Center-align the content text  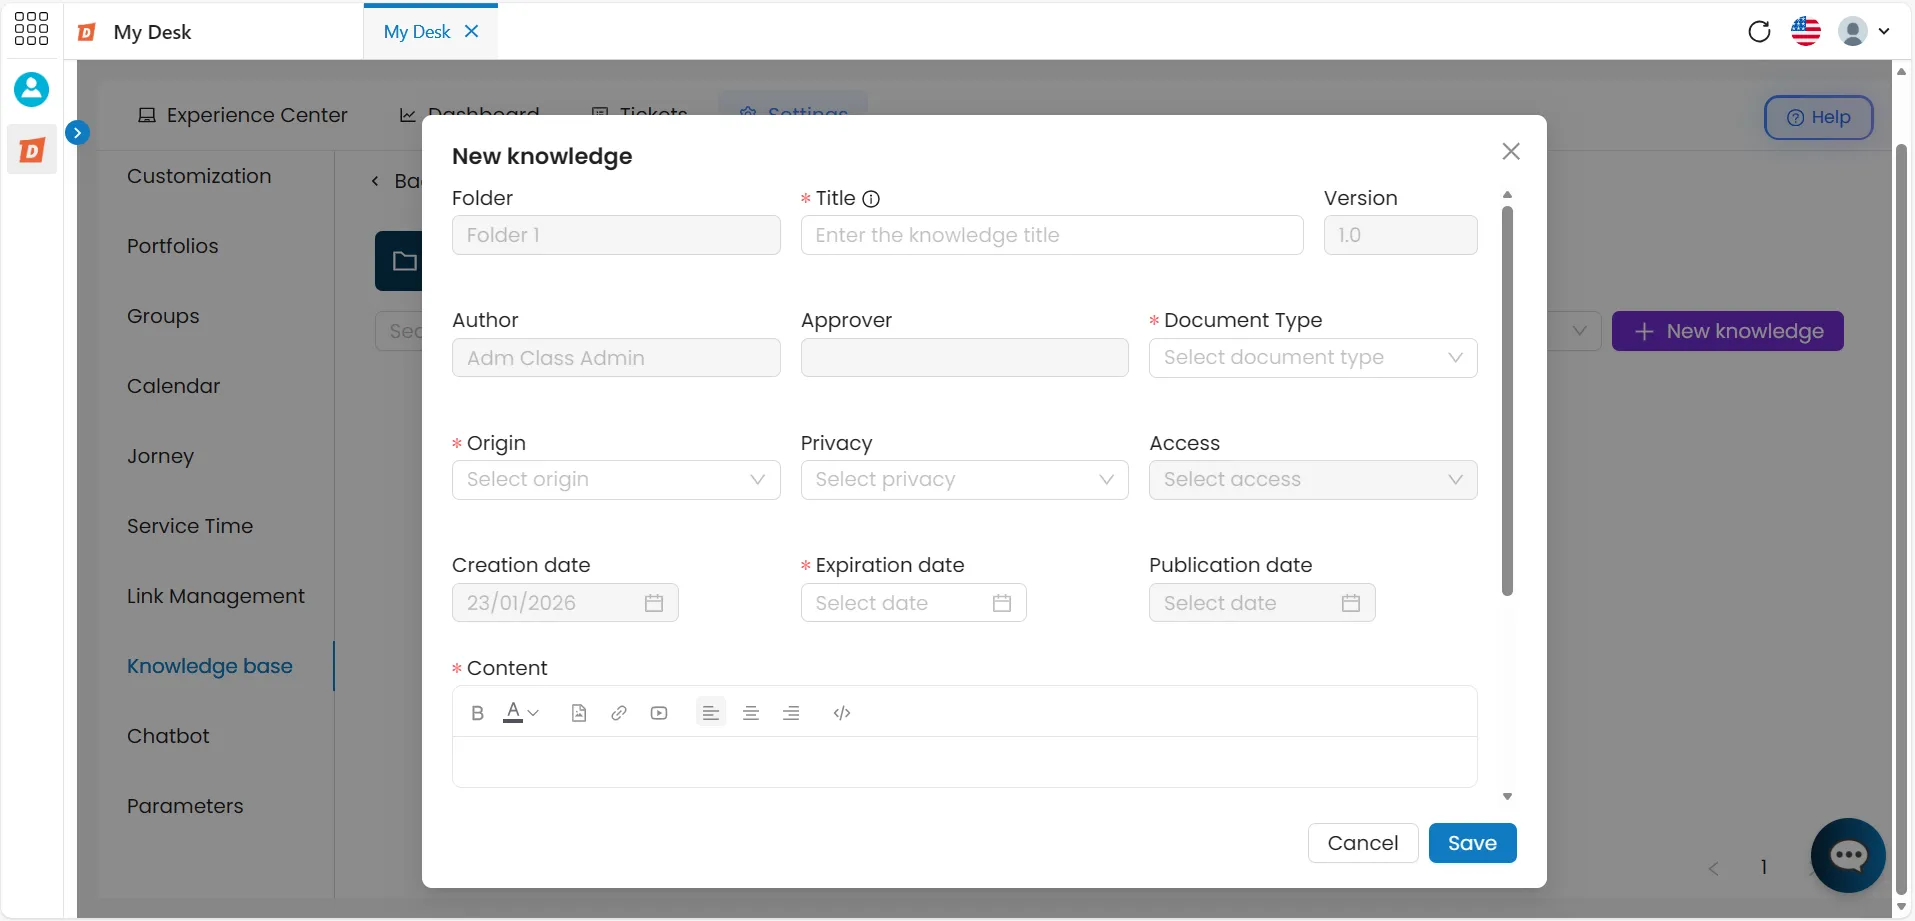pos(751,713)
